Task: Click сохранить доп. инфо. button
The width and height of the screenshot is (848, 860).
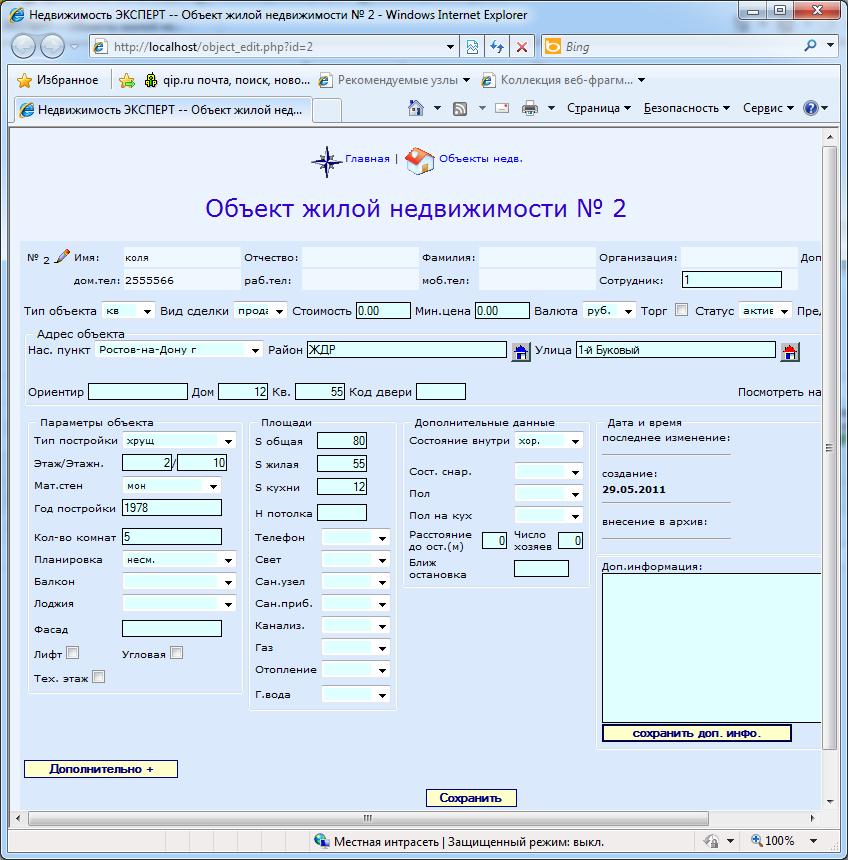Action: tap(697, 733)
